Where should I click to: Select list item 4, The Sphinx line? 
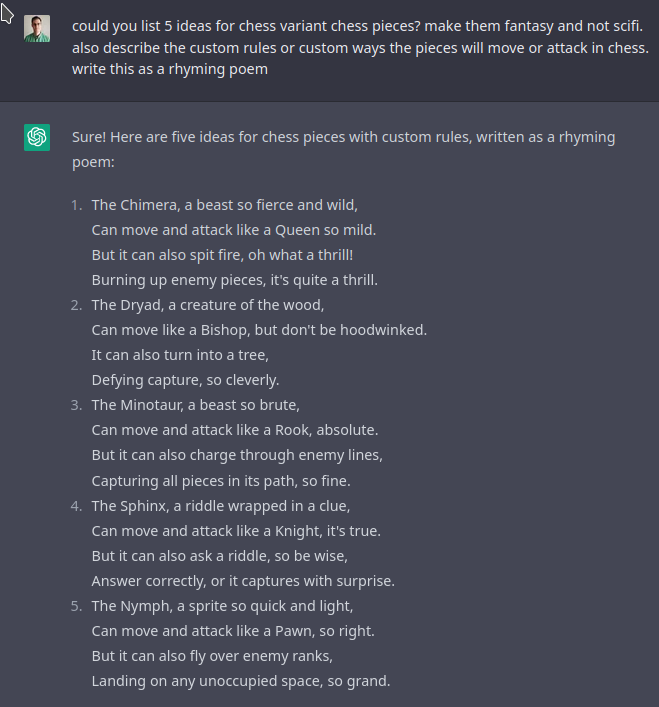tap(221, 506)
